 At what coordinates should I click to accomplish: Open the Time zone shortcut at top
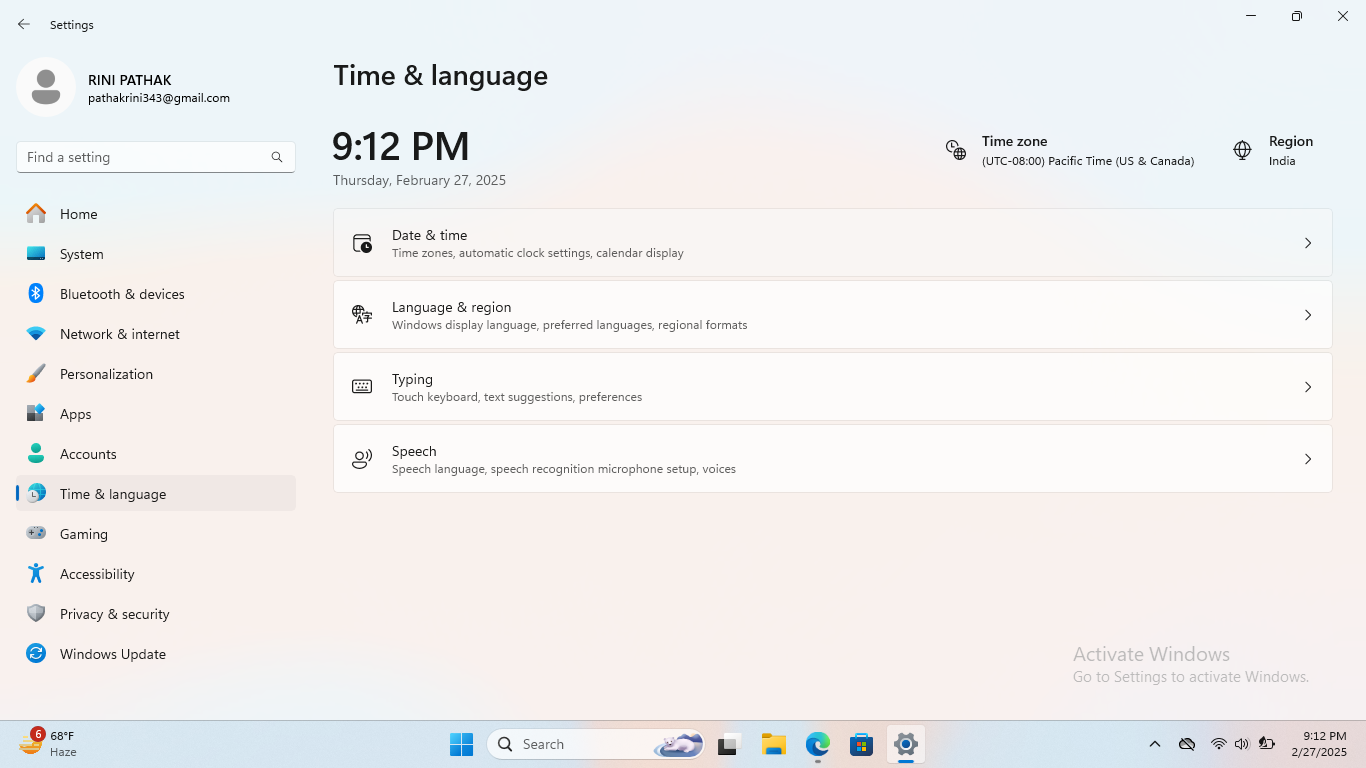coord(1070,151)
